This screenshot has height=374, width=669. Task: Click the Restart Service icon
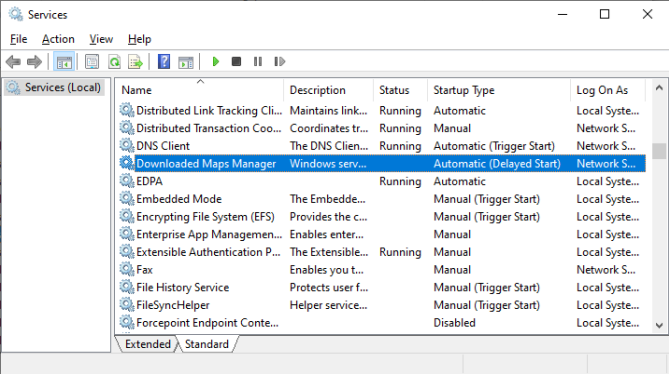point(279,62)
